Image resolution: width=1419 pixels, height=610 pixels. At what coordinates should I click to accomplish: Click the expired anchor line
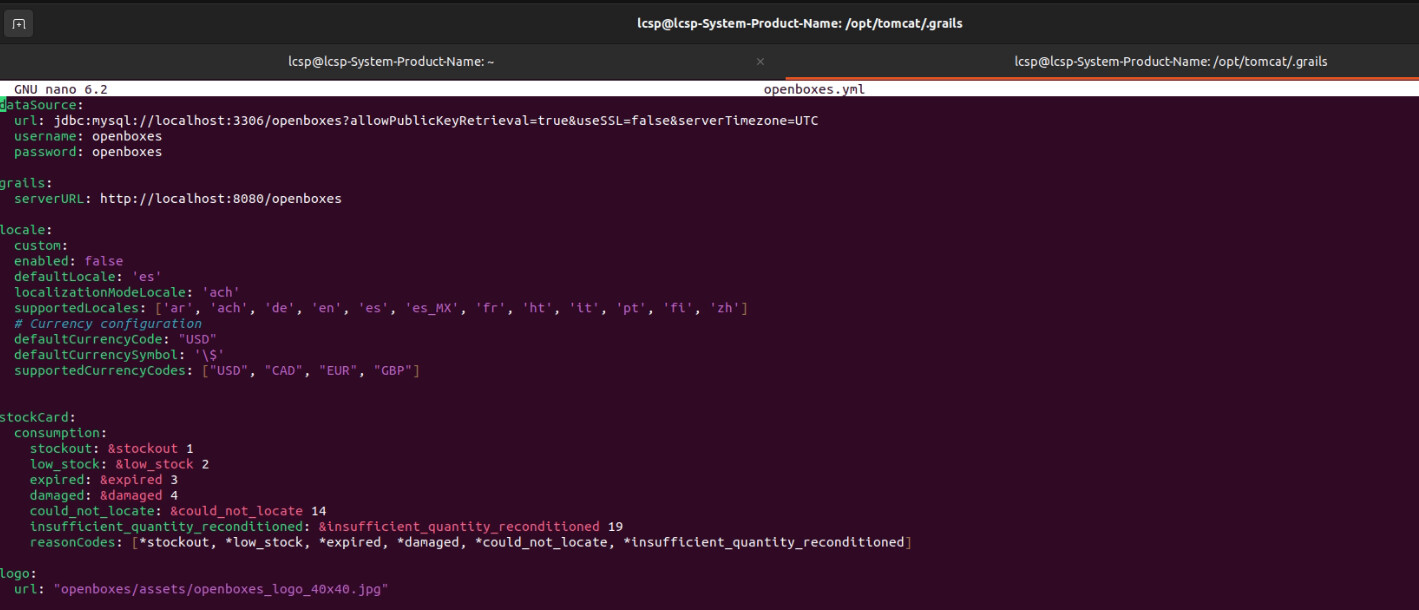pyautogui.click(x=104, y=480)
